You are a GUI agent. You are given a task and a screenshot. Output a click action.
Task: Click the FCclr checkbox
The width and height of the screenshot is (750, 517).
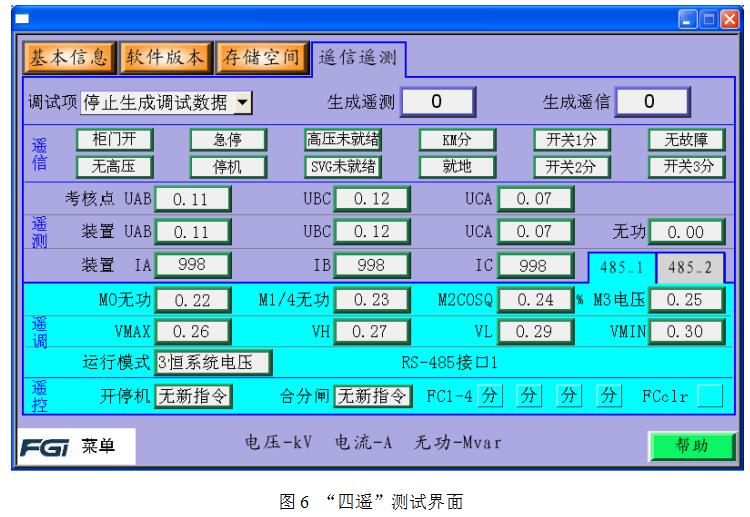pos(709,396)
